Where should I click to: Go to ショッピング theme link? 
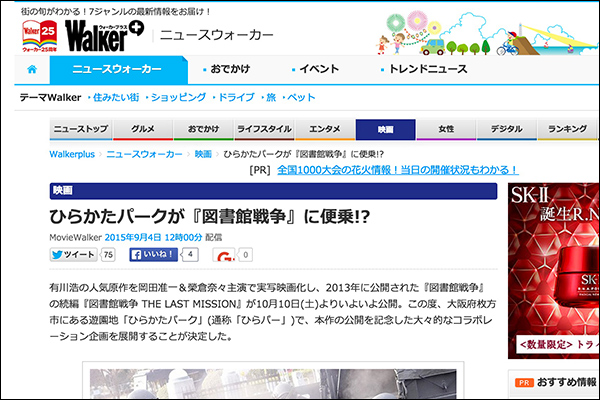[176, 98]
